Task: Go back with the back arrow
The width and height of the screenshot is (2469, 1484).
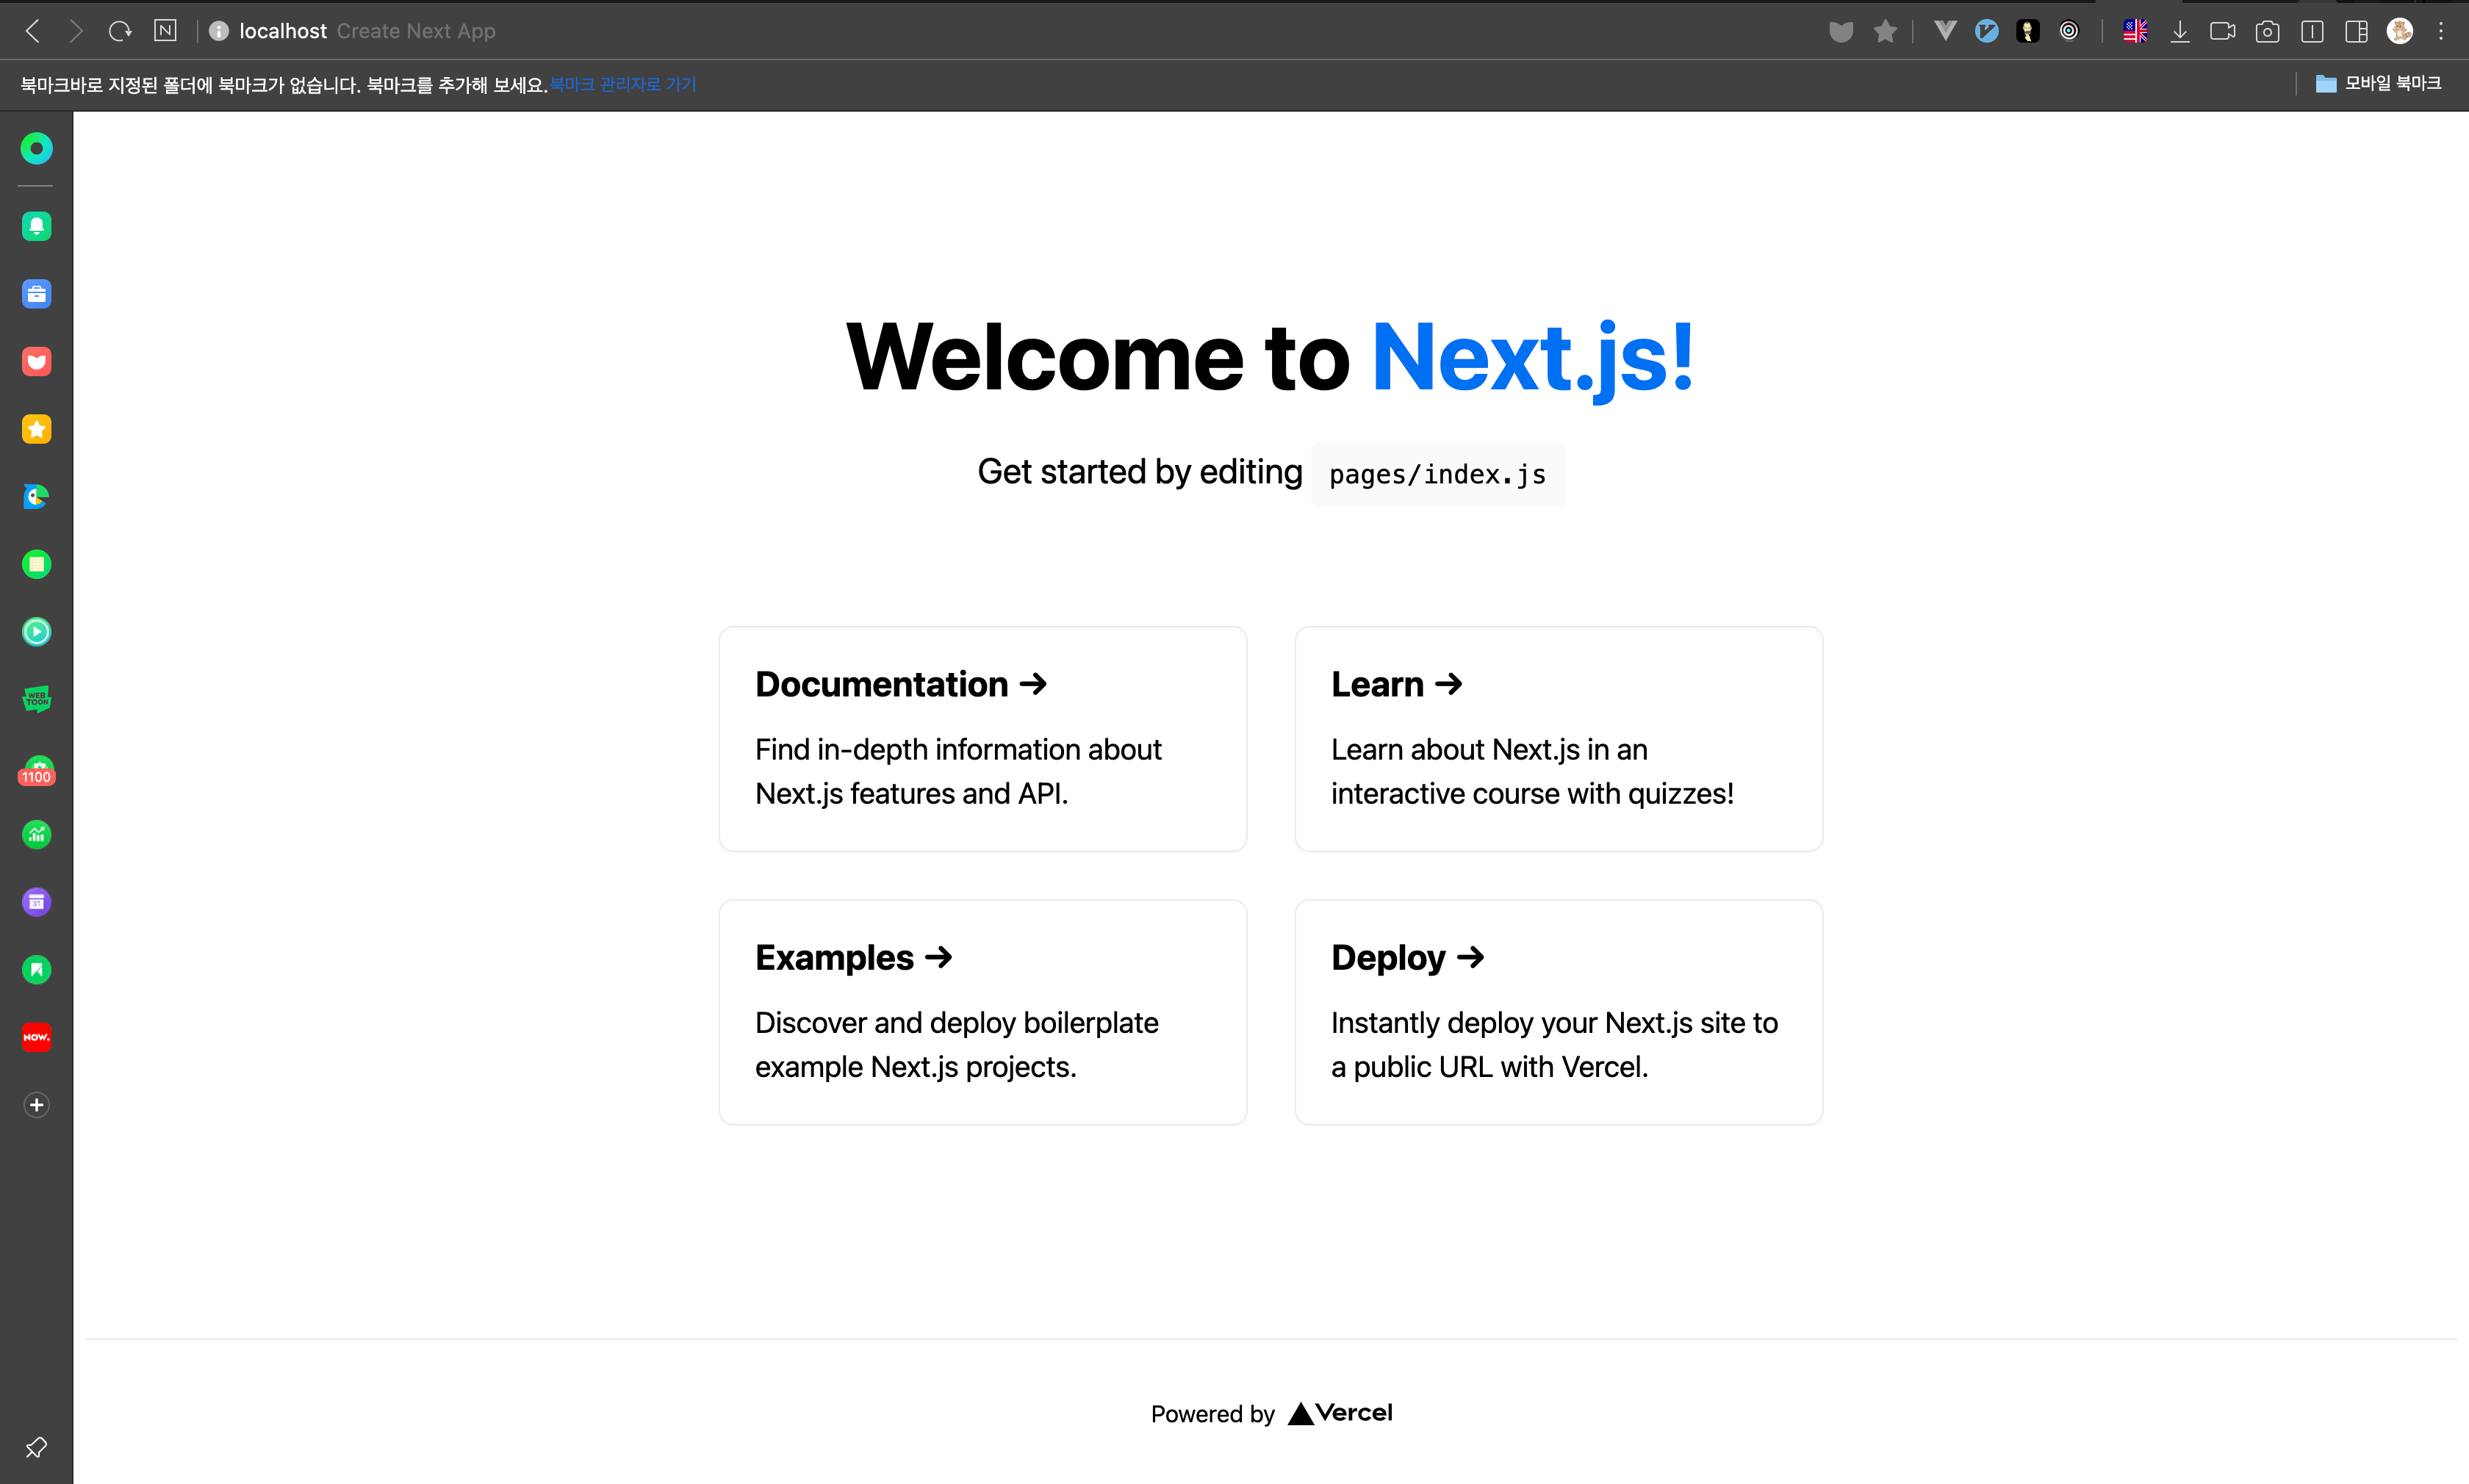Action: [x=33, y=31]
